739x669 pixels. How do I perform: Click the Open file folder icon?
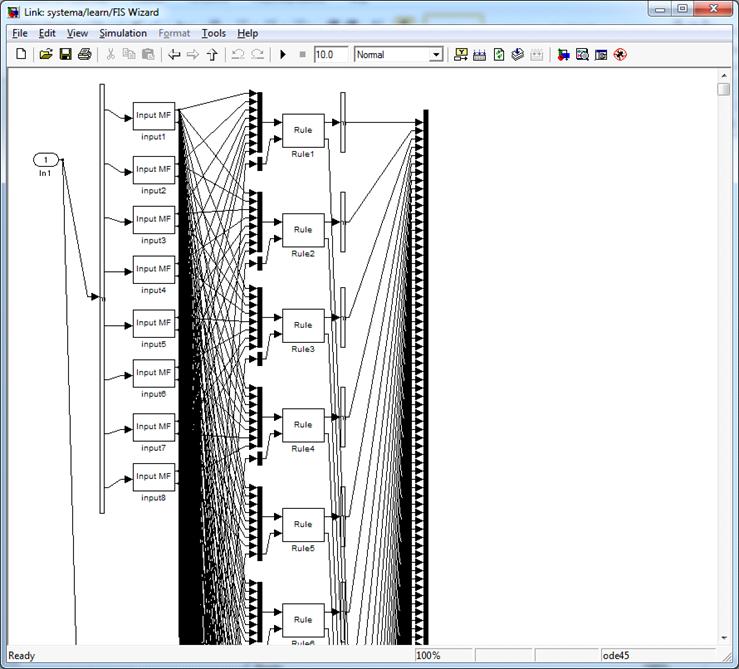point(46,55)
